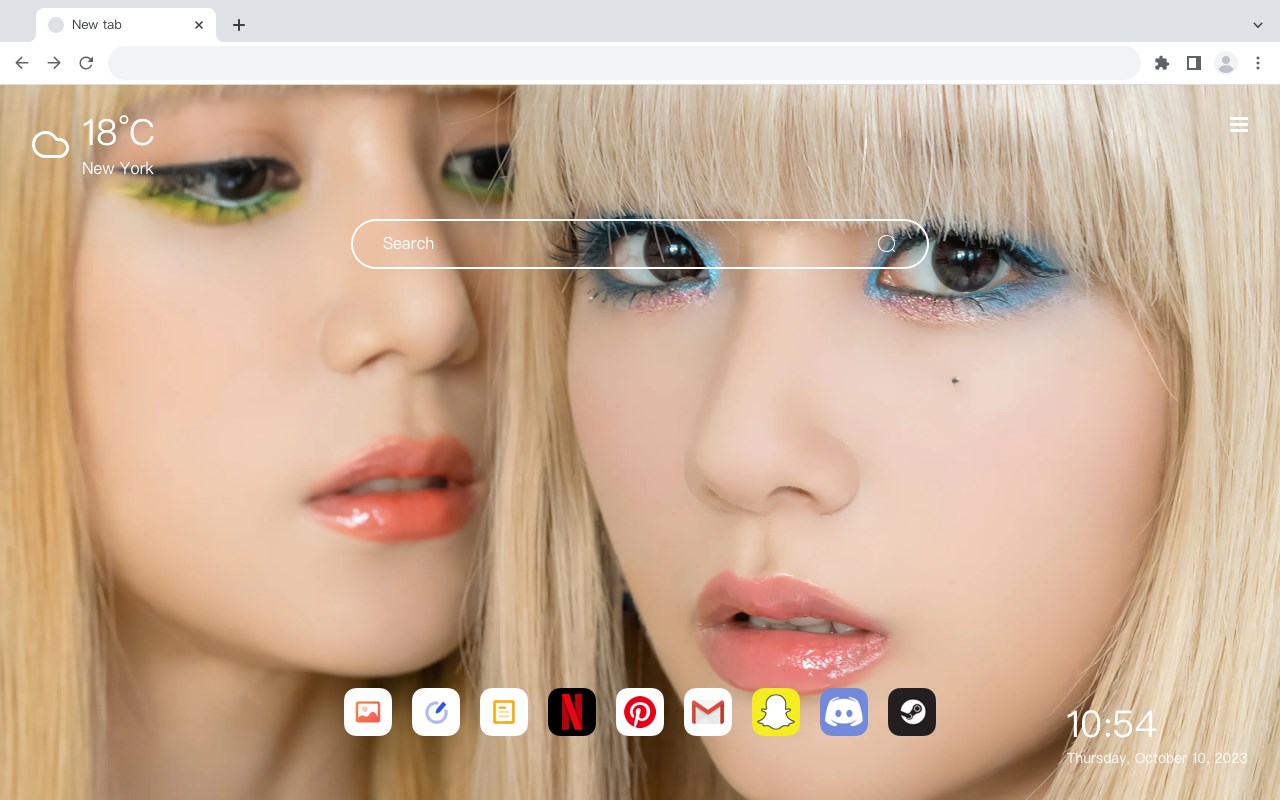The height and width of the screenshot is (800, 1280).
Task: Reload the current page
Action: tap(86, 63)
